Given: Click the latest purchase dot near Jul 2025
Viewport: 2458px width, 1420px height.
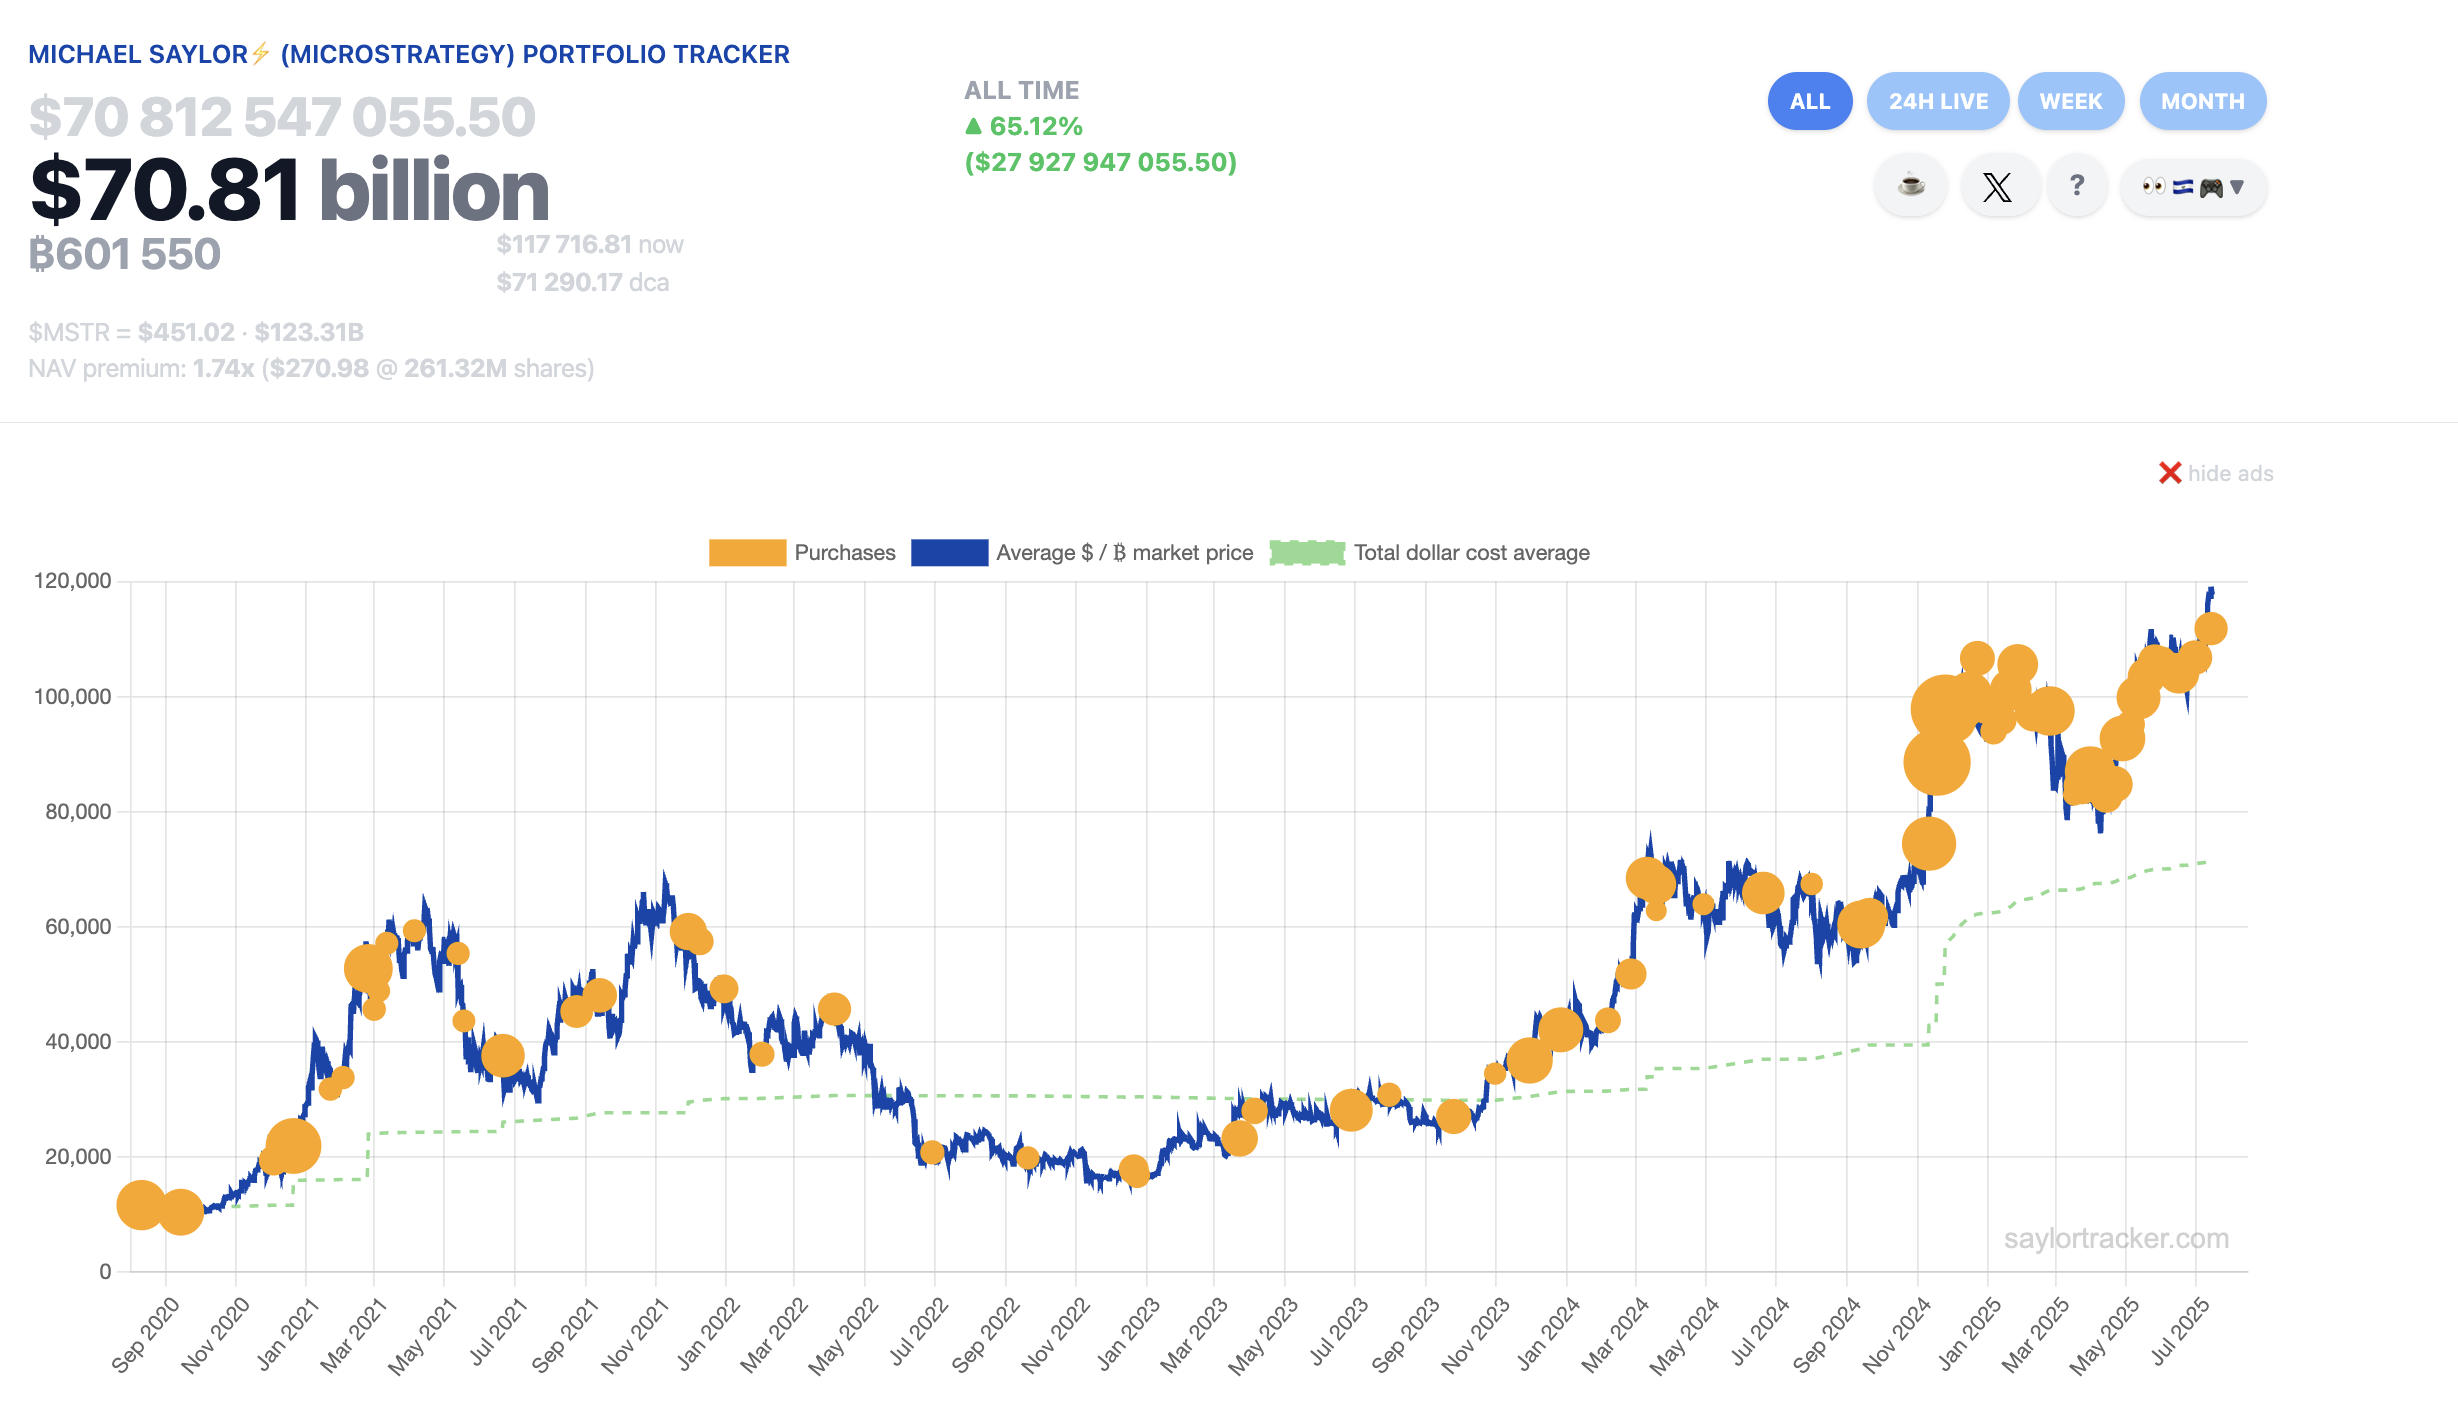Looking at the screenshot, I should click(2211, 629).
